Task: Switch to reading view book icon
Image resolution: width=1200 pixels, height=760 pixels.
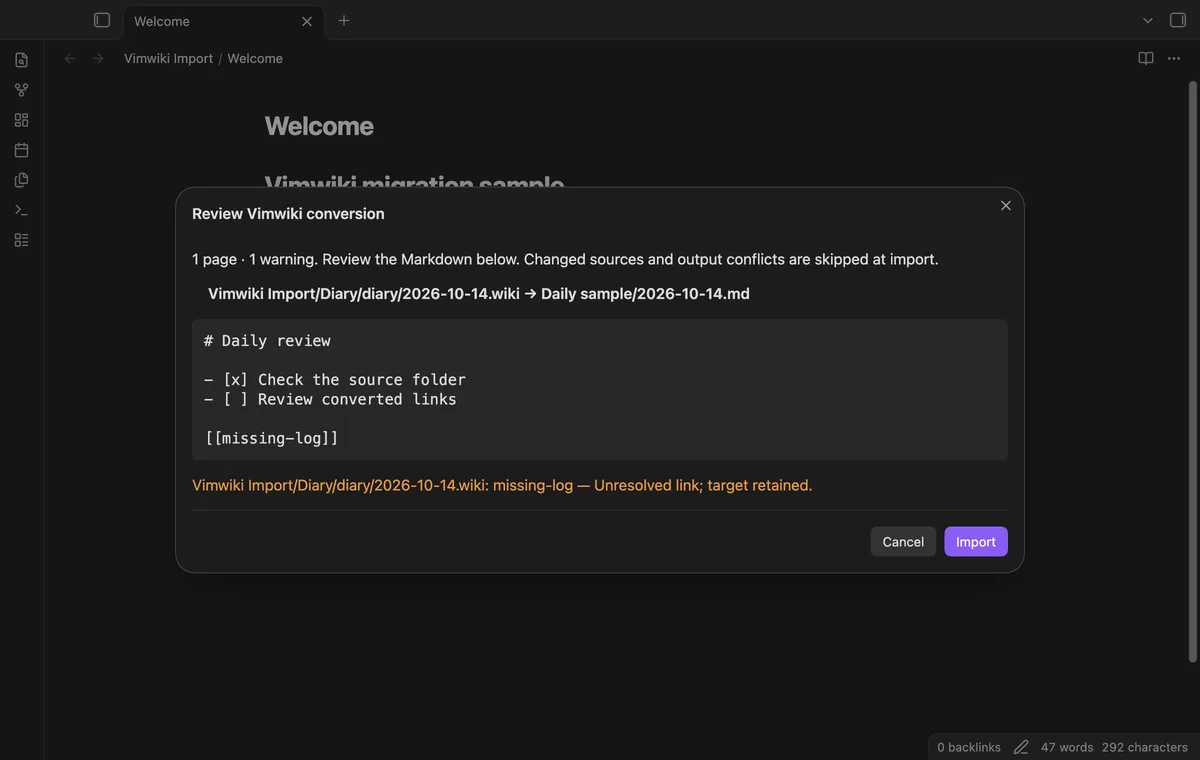Action: tap(1146, 59)
